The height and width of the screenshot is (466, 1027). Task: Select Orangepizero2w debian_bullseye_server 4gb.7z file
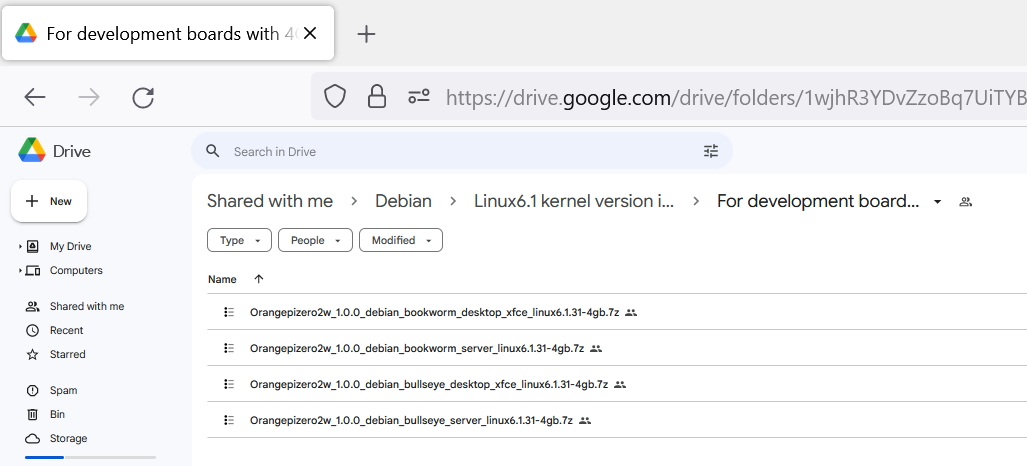point(411,421)
